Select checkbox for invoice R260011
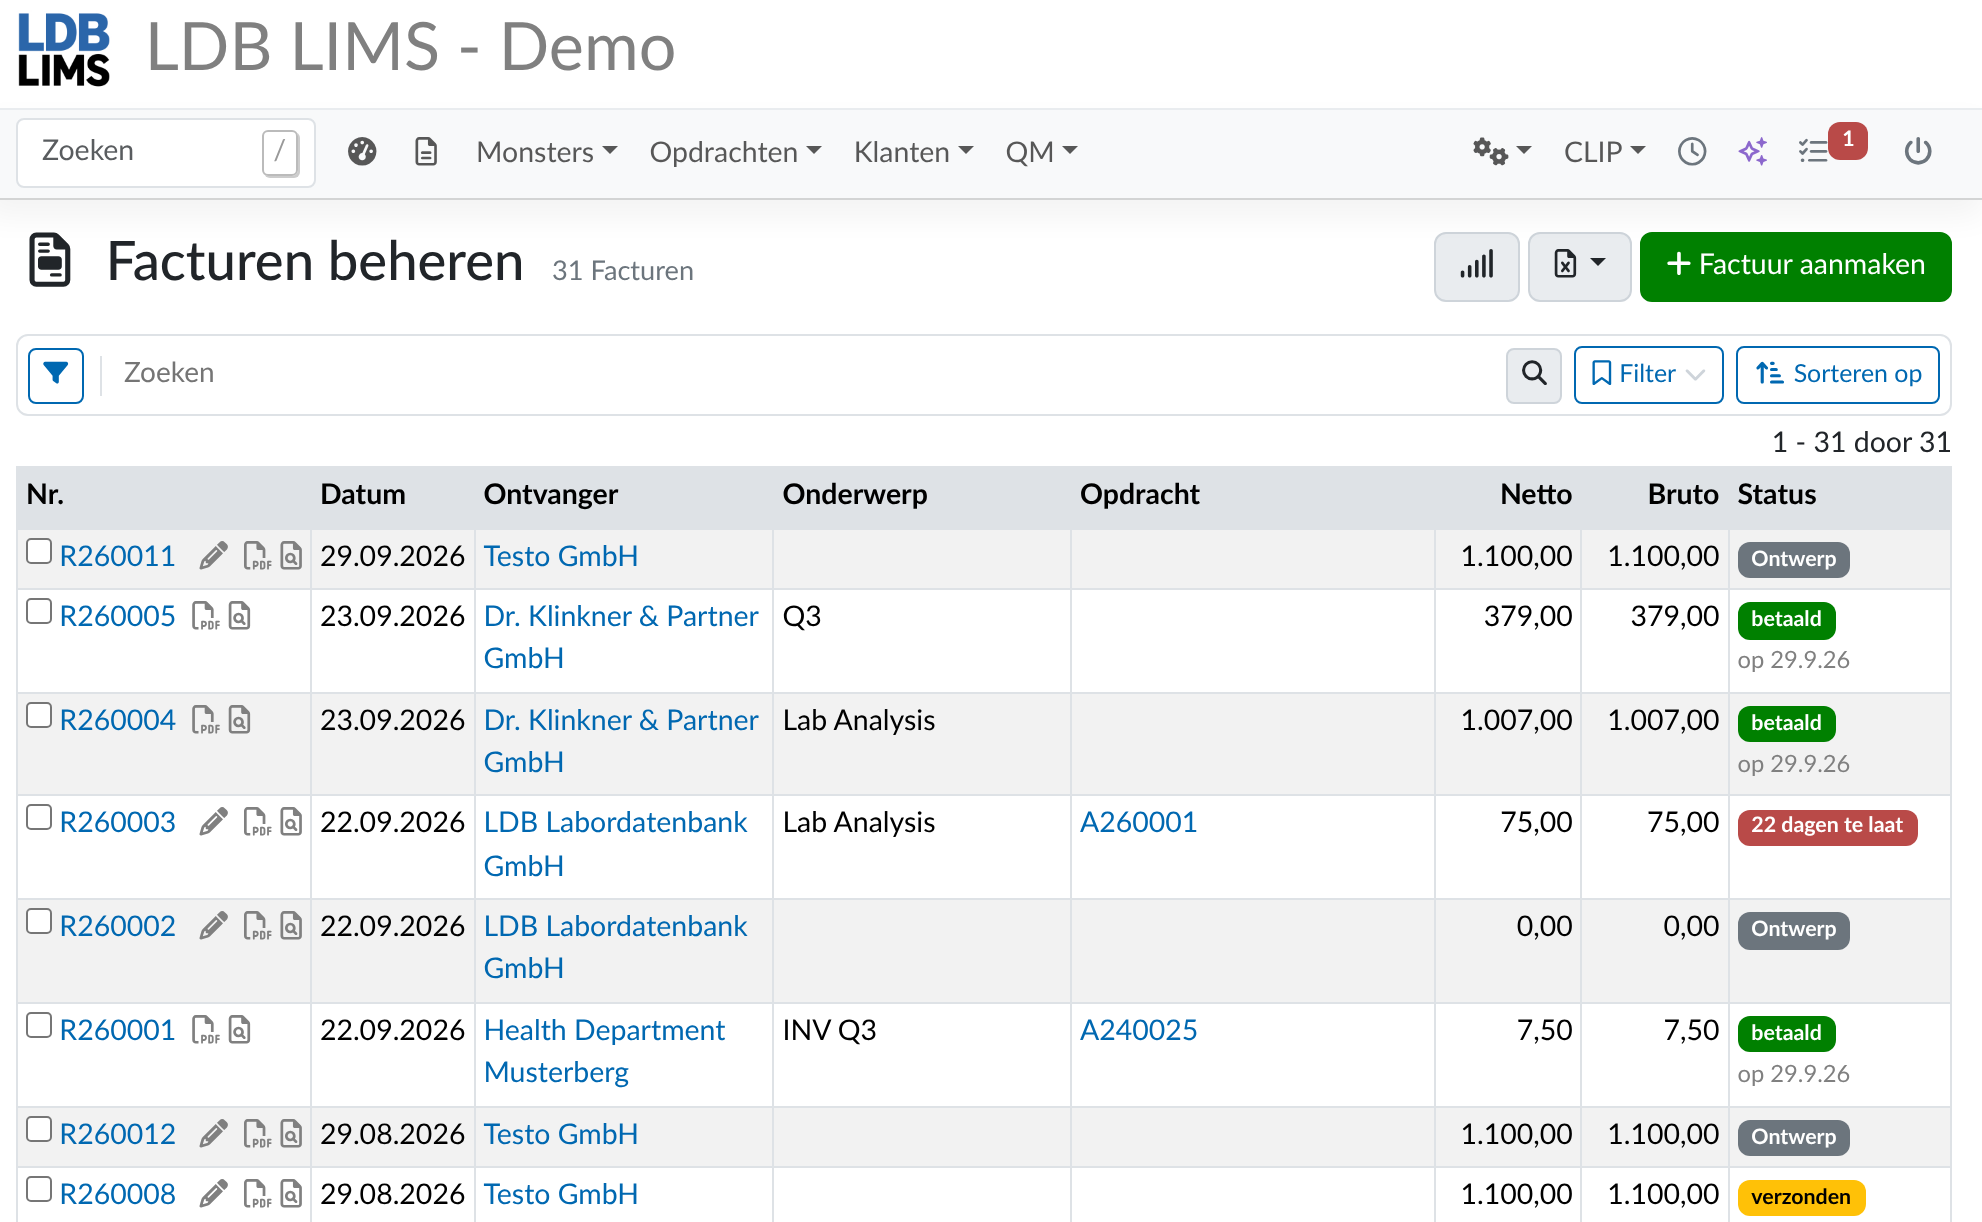 39,551
